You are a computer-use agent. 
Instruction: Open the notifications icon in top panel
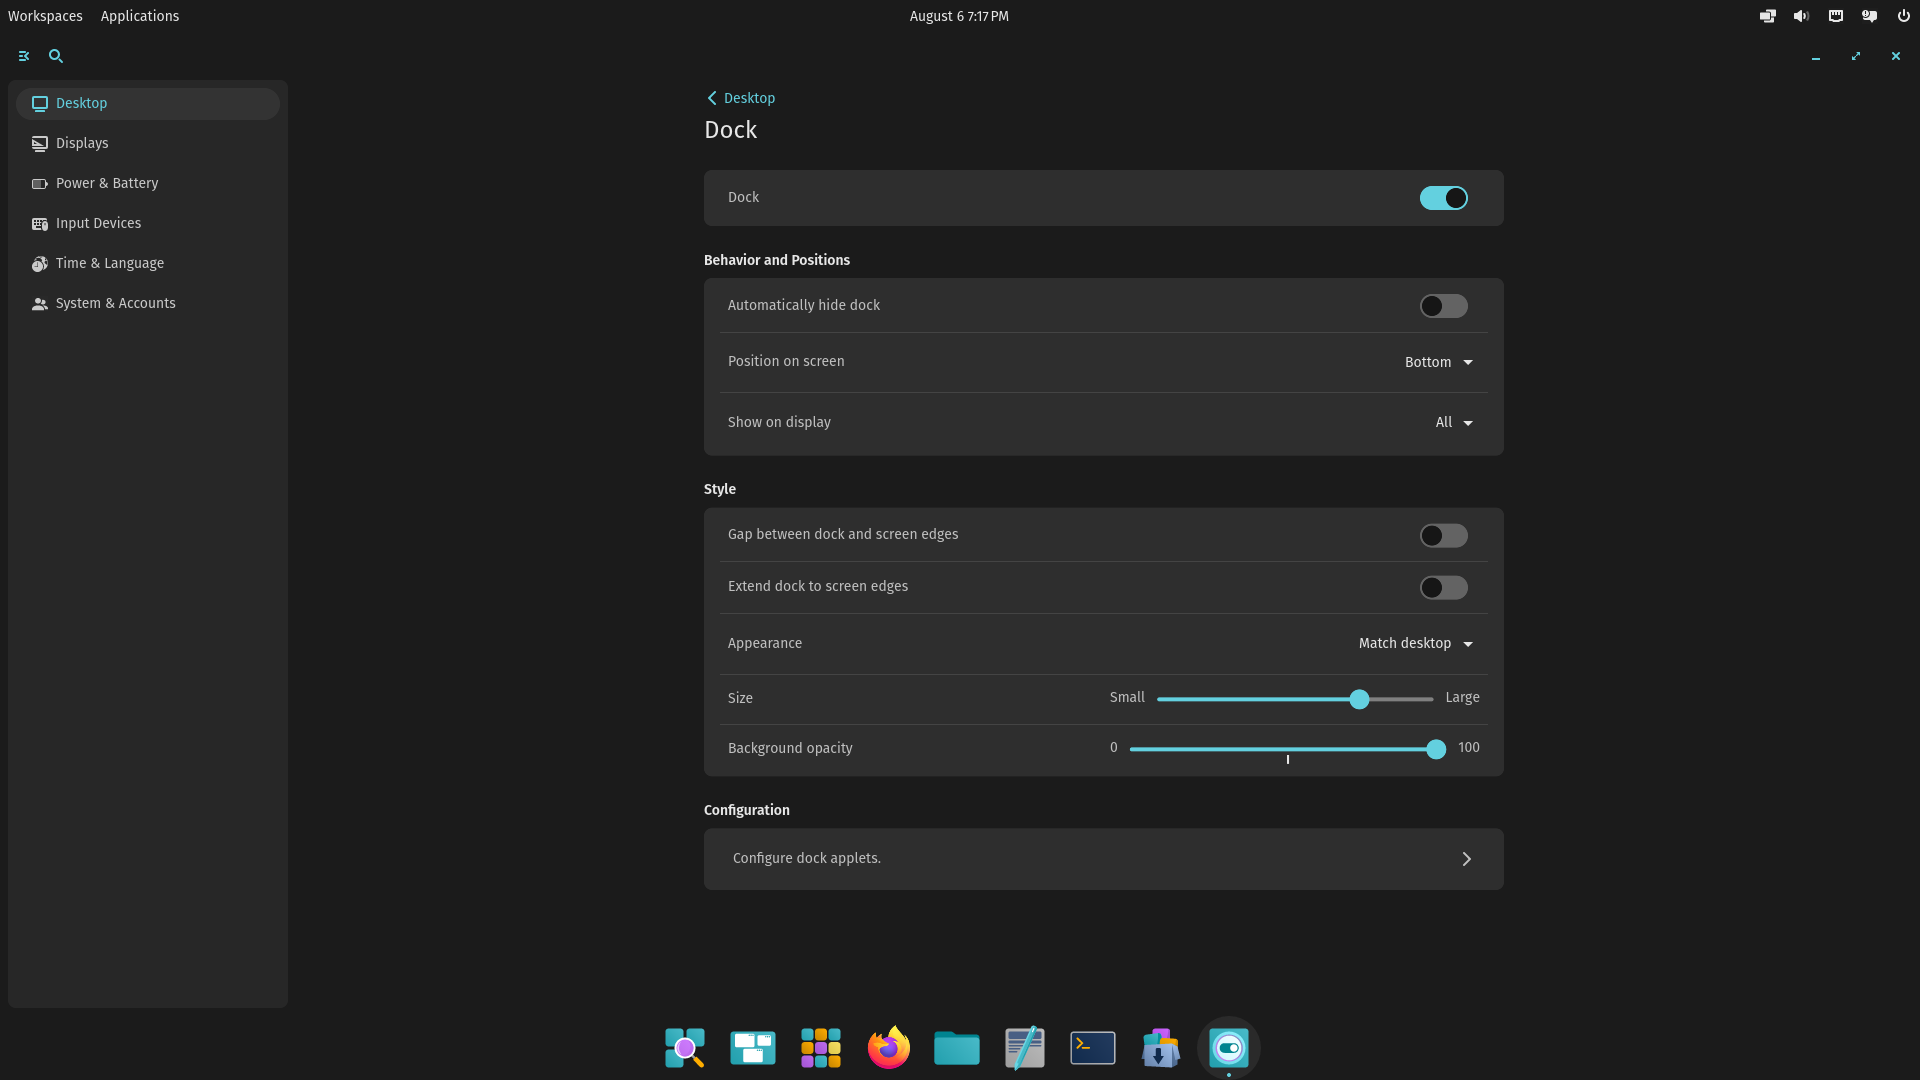tap(1870, 16)
